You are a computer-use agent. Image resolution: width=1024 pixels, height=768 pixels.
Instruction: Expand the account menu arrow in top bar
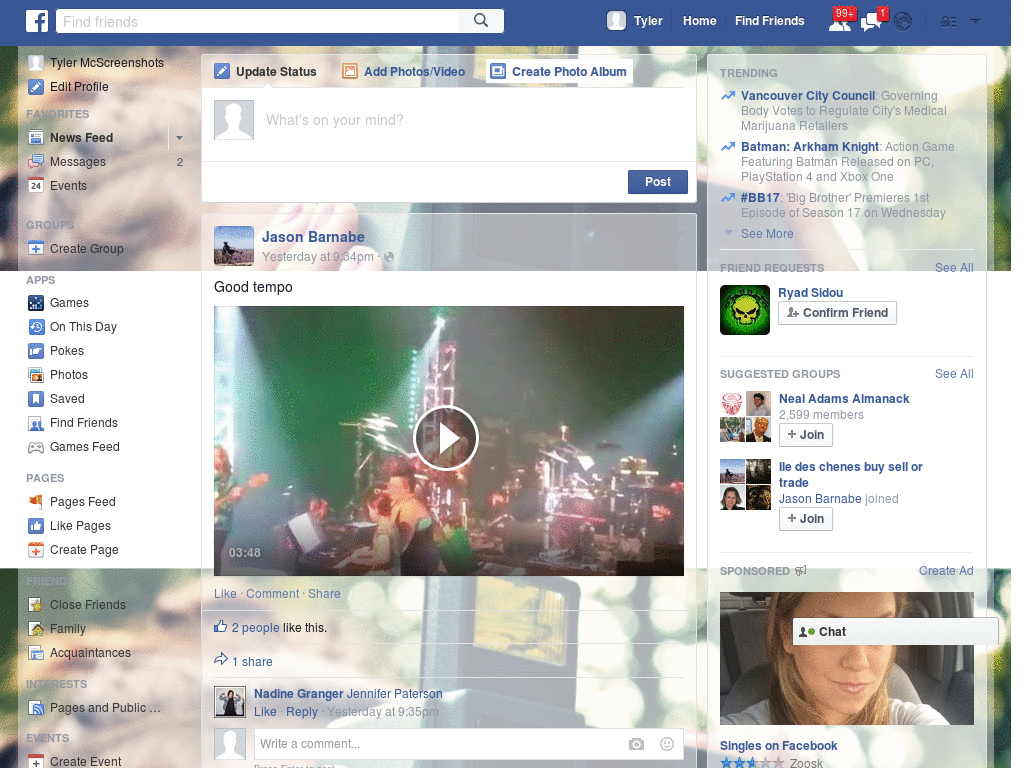(975, 22)
